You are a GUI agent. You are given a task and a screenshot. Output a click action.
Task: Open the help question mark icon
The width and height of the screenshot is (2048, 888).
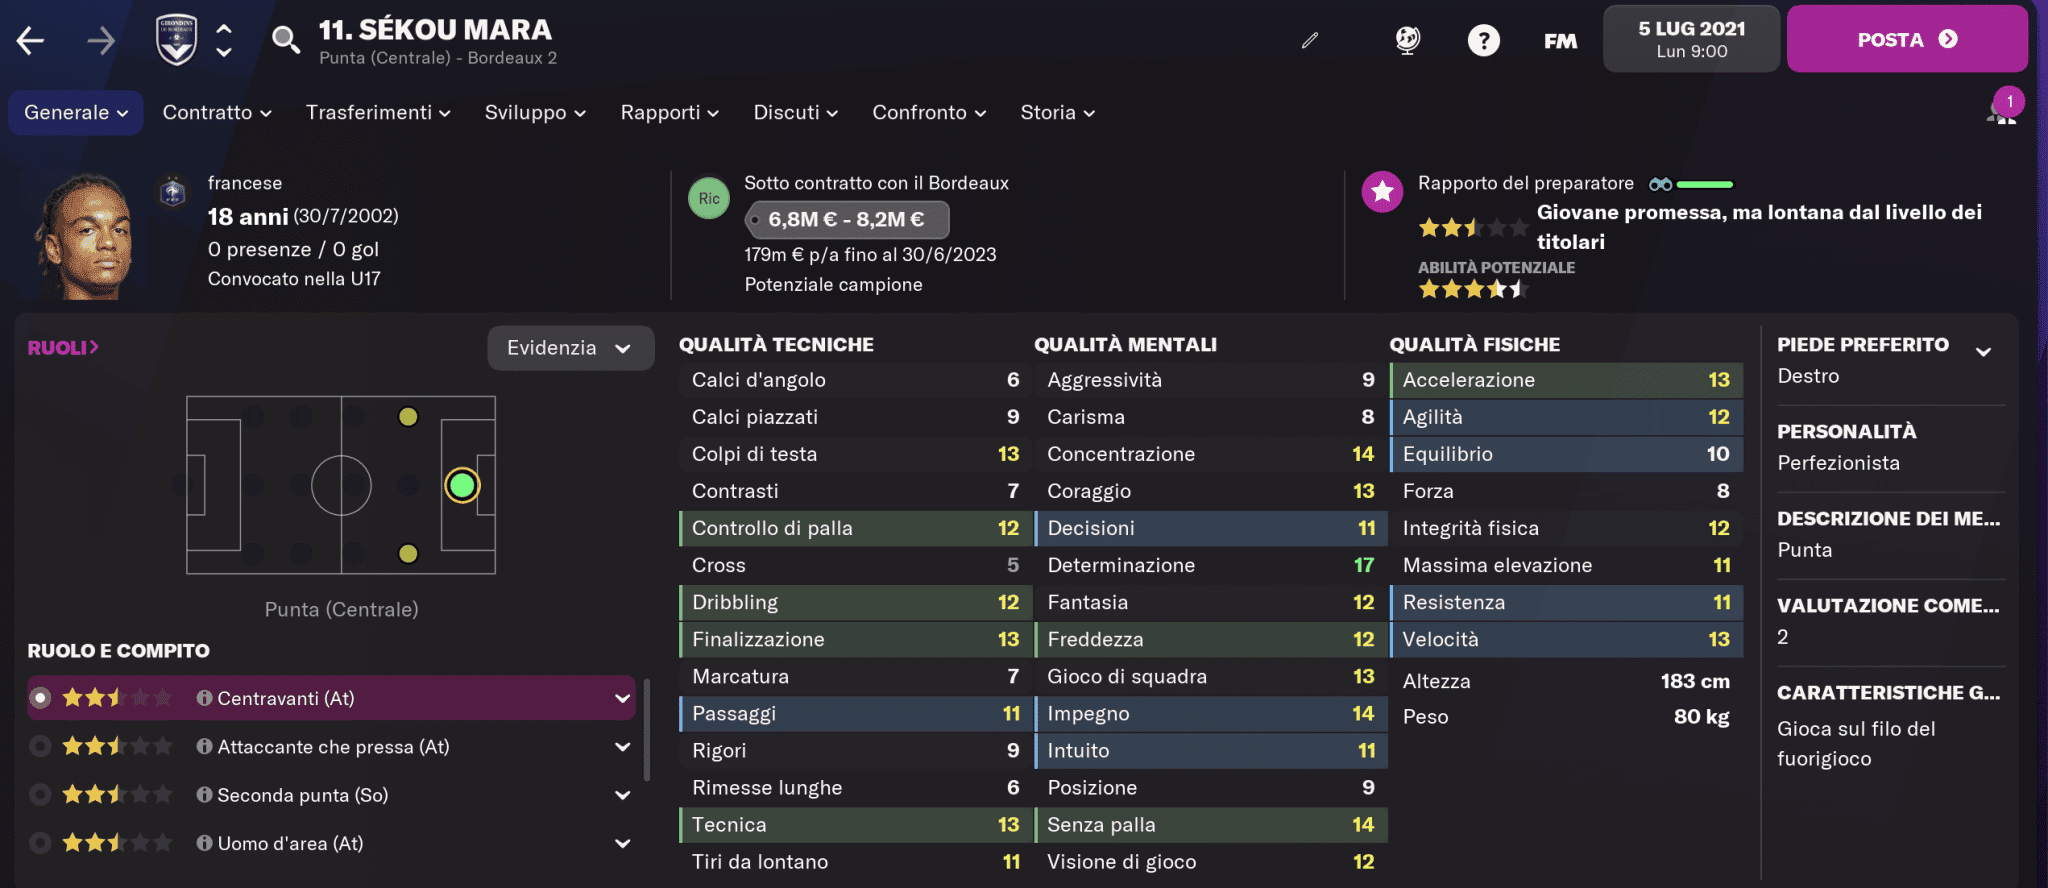(x=1483, y=41)
